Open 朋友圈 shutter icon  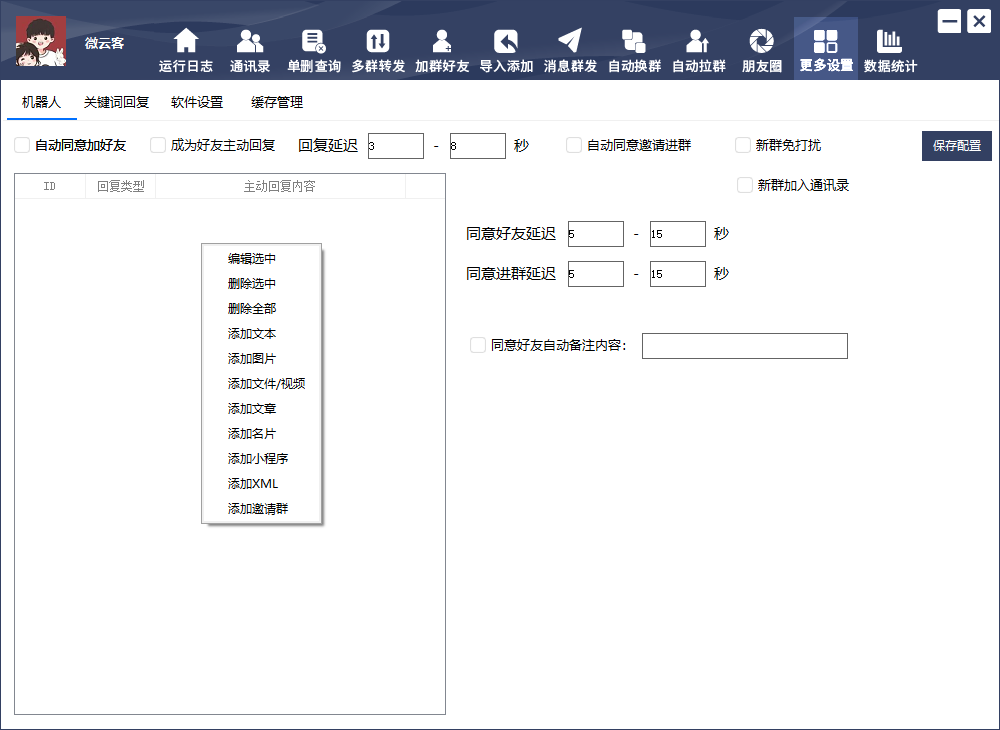[762, 42]
